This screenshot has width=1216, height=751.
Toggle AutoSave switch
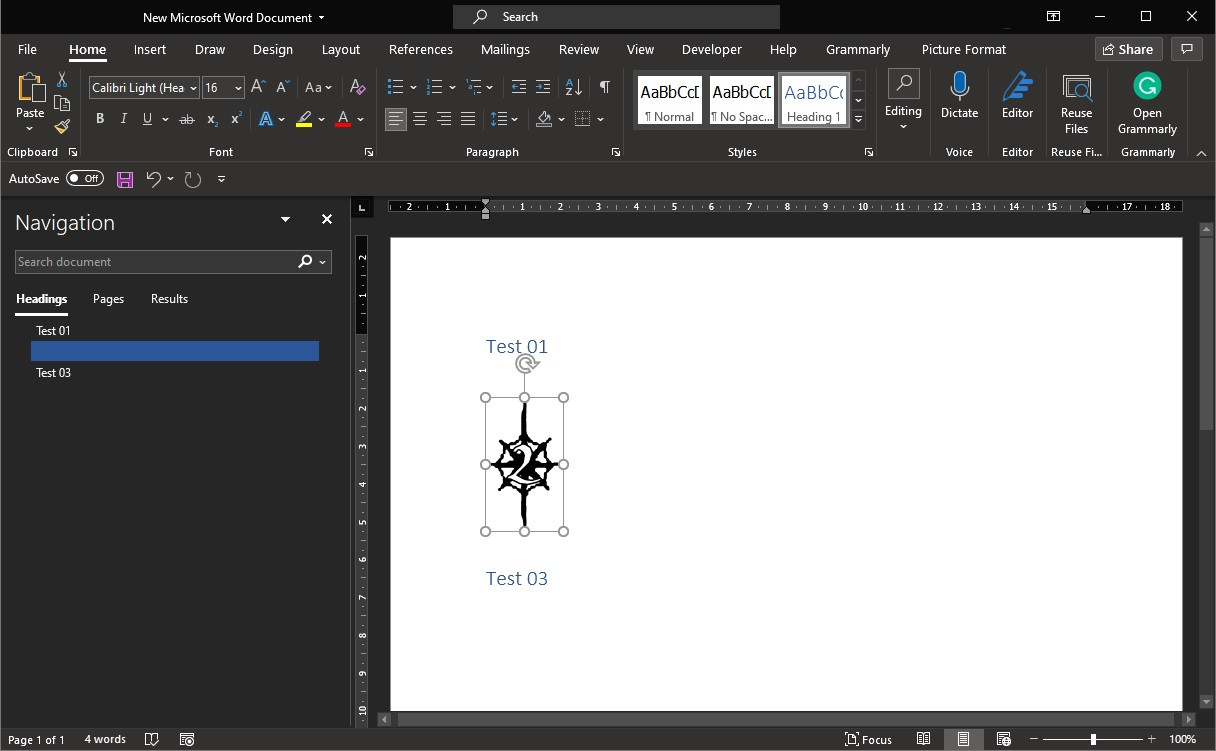85,179
